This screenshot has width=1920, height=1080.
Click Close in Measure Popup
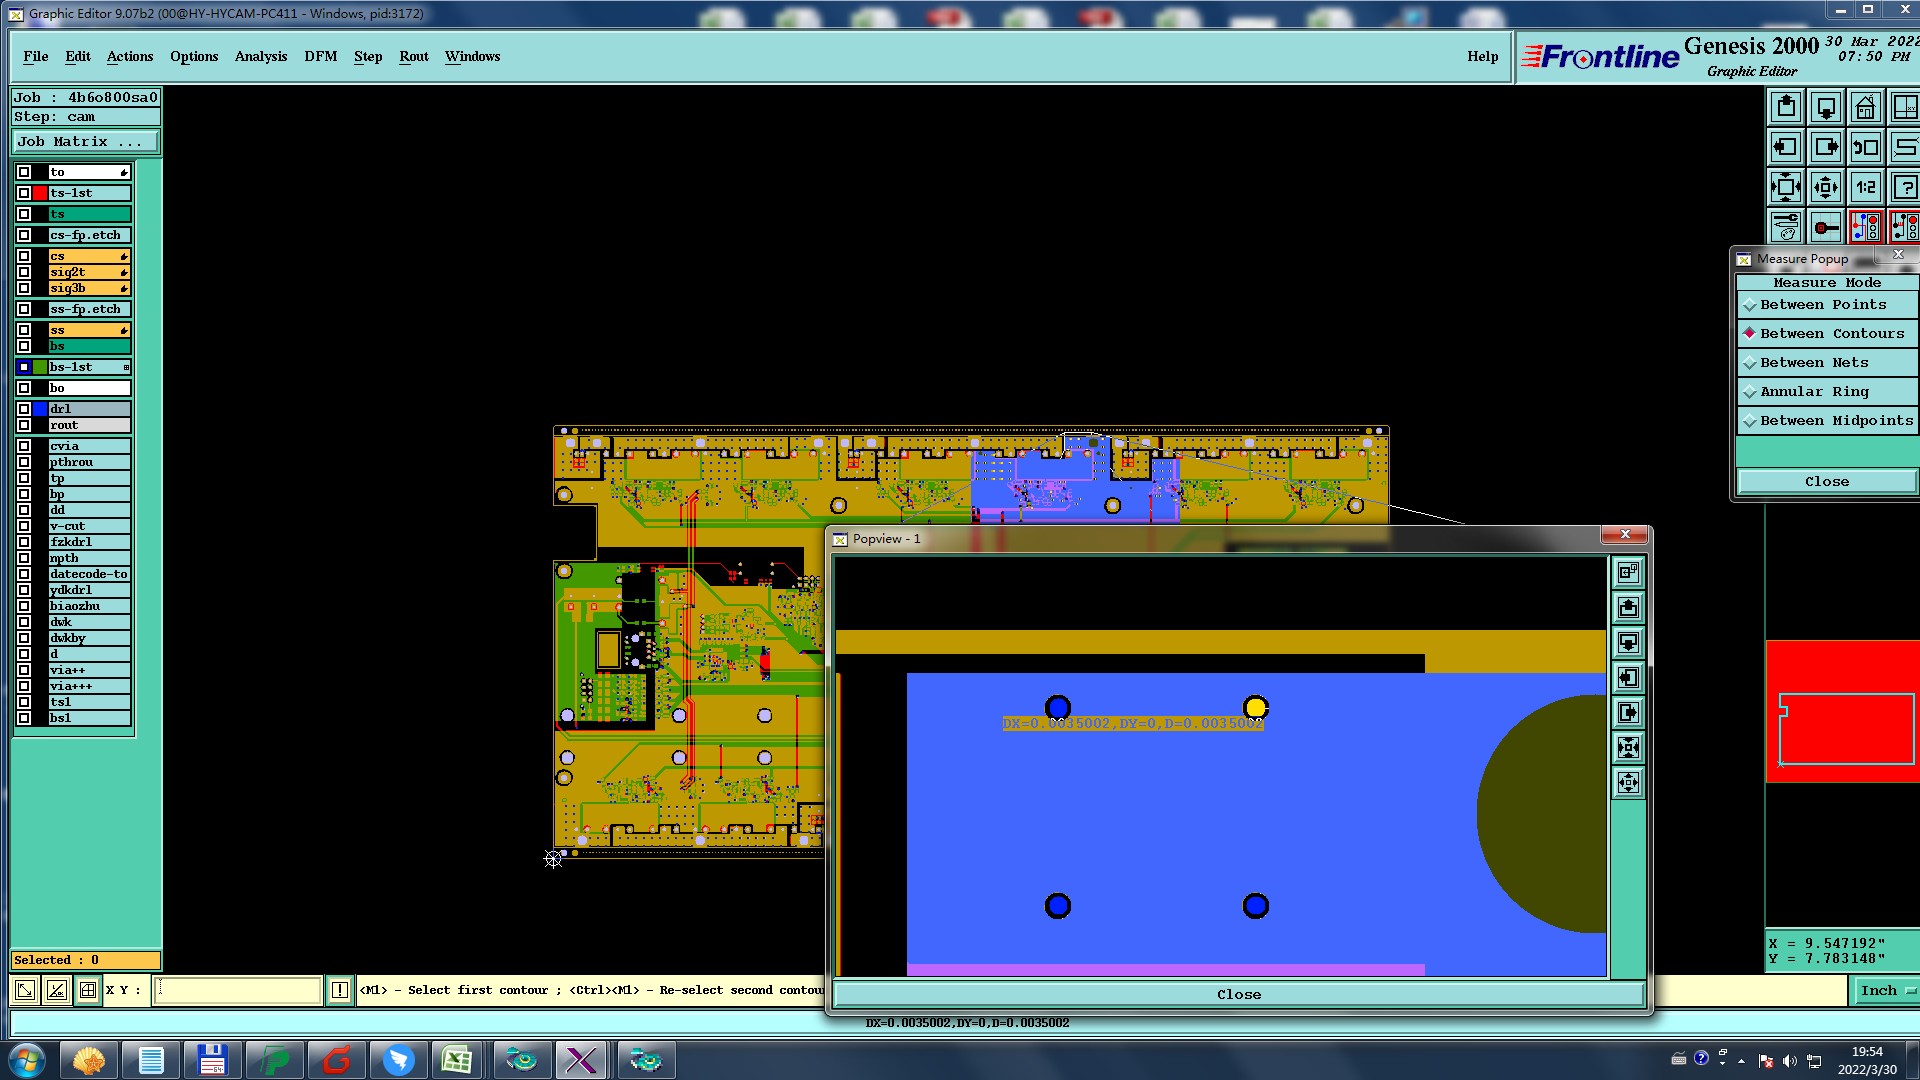click(x=1826, y=482)
